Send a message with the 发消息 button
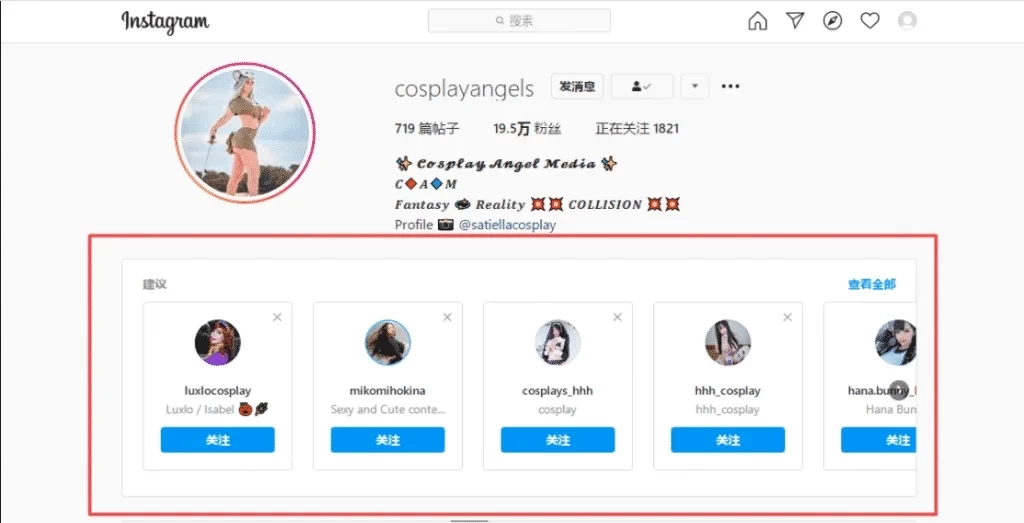Screen dimensions: 1024x523 tap(577, 86)
